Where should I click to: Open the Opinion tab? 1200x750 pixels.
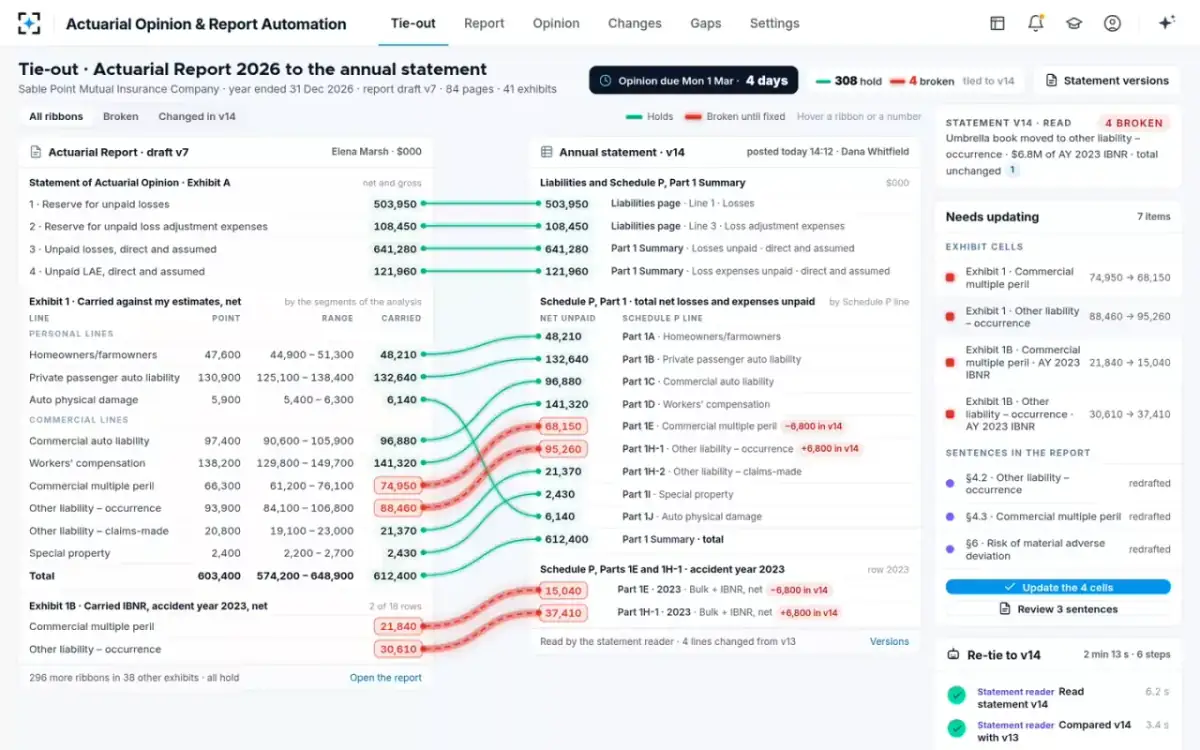click(556, 23)
